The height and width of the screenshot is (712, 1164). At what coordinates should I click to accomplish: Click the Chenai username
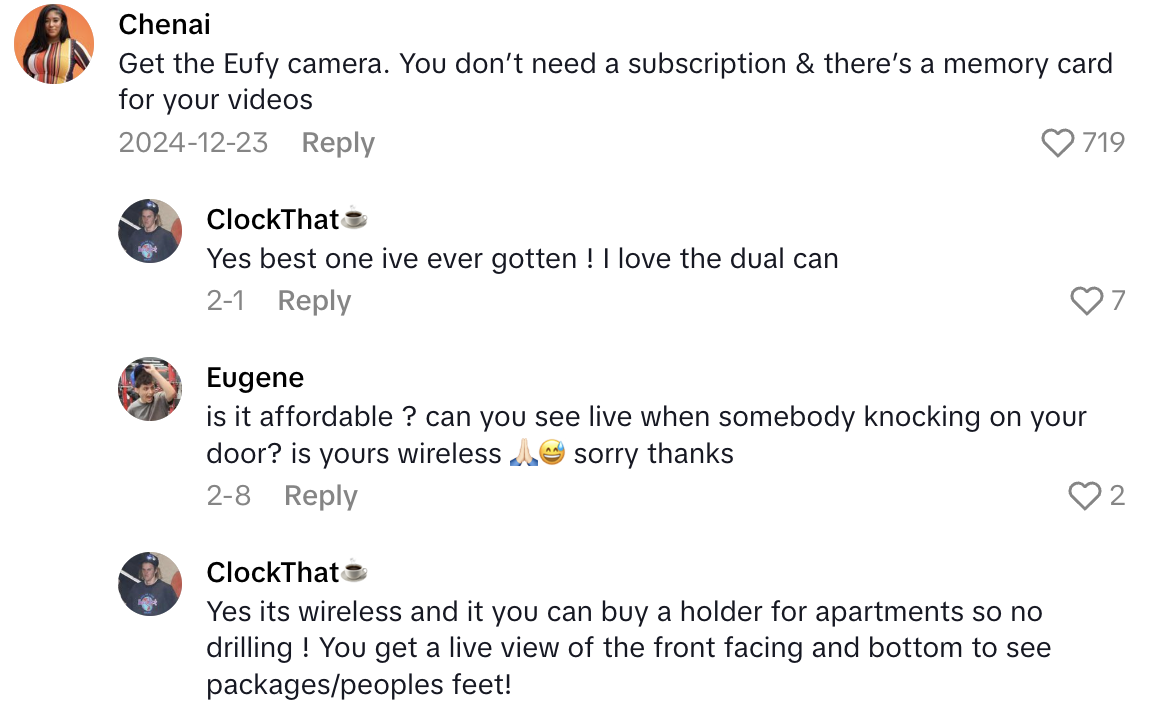[165, 24]
